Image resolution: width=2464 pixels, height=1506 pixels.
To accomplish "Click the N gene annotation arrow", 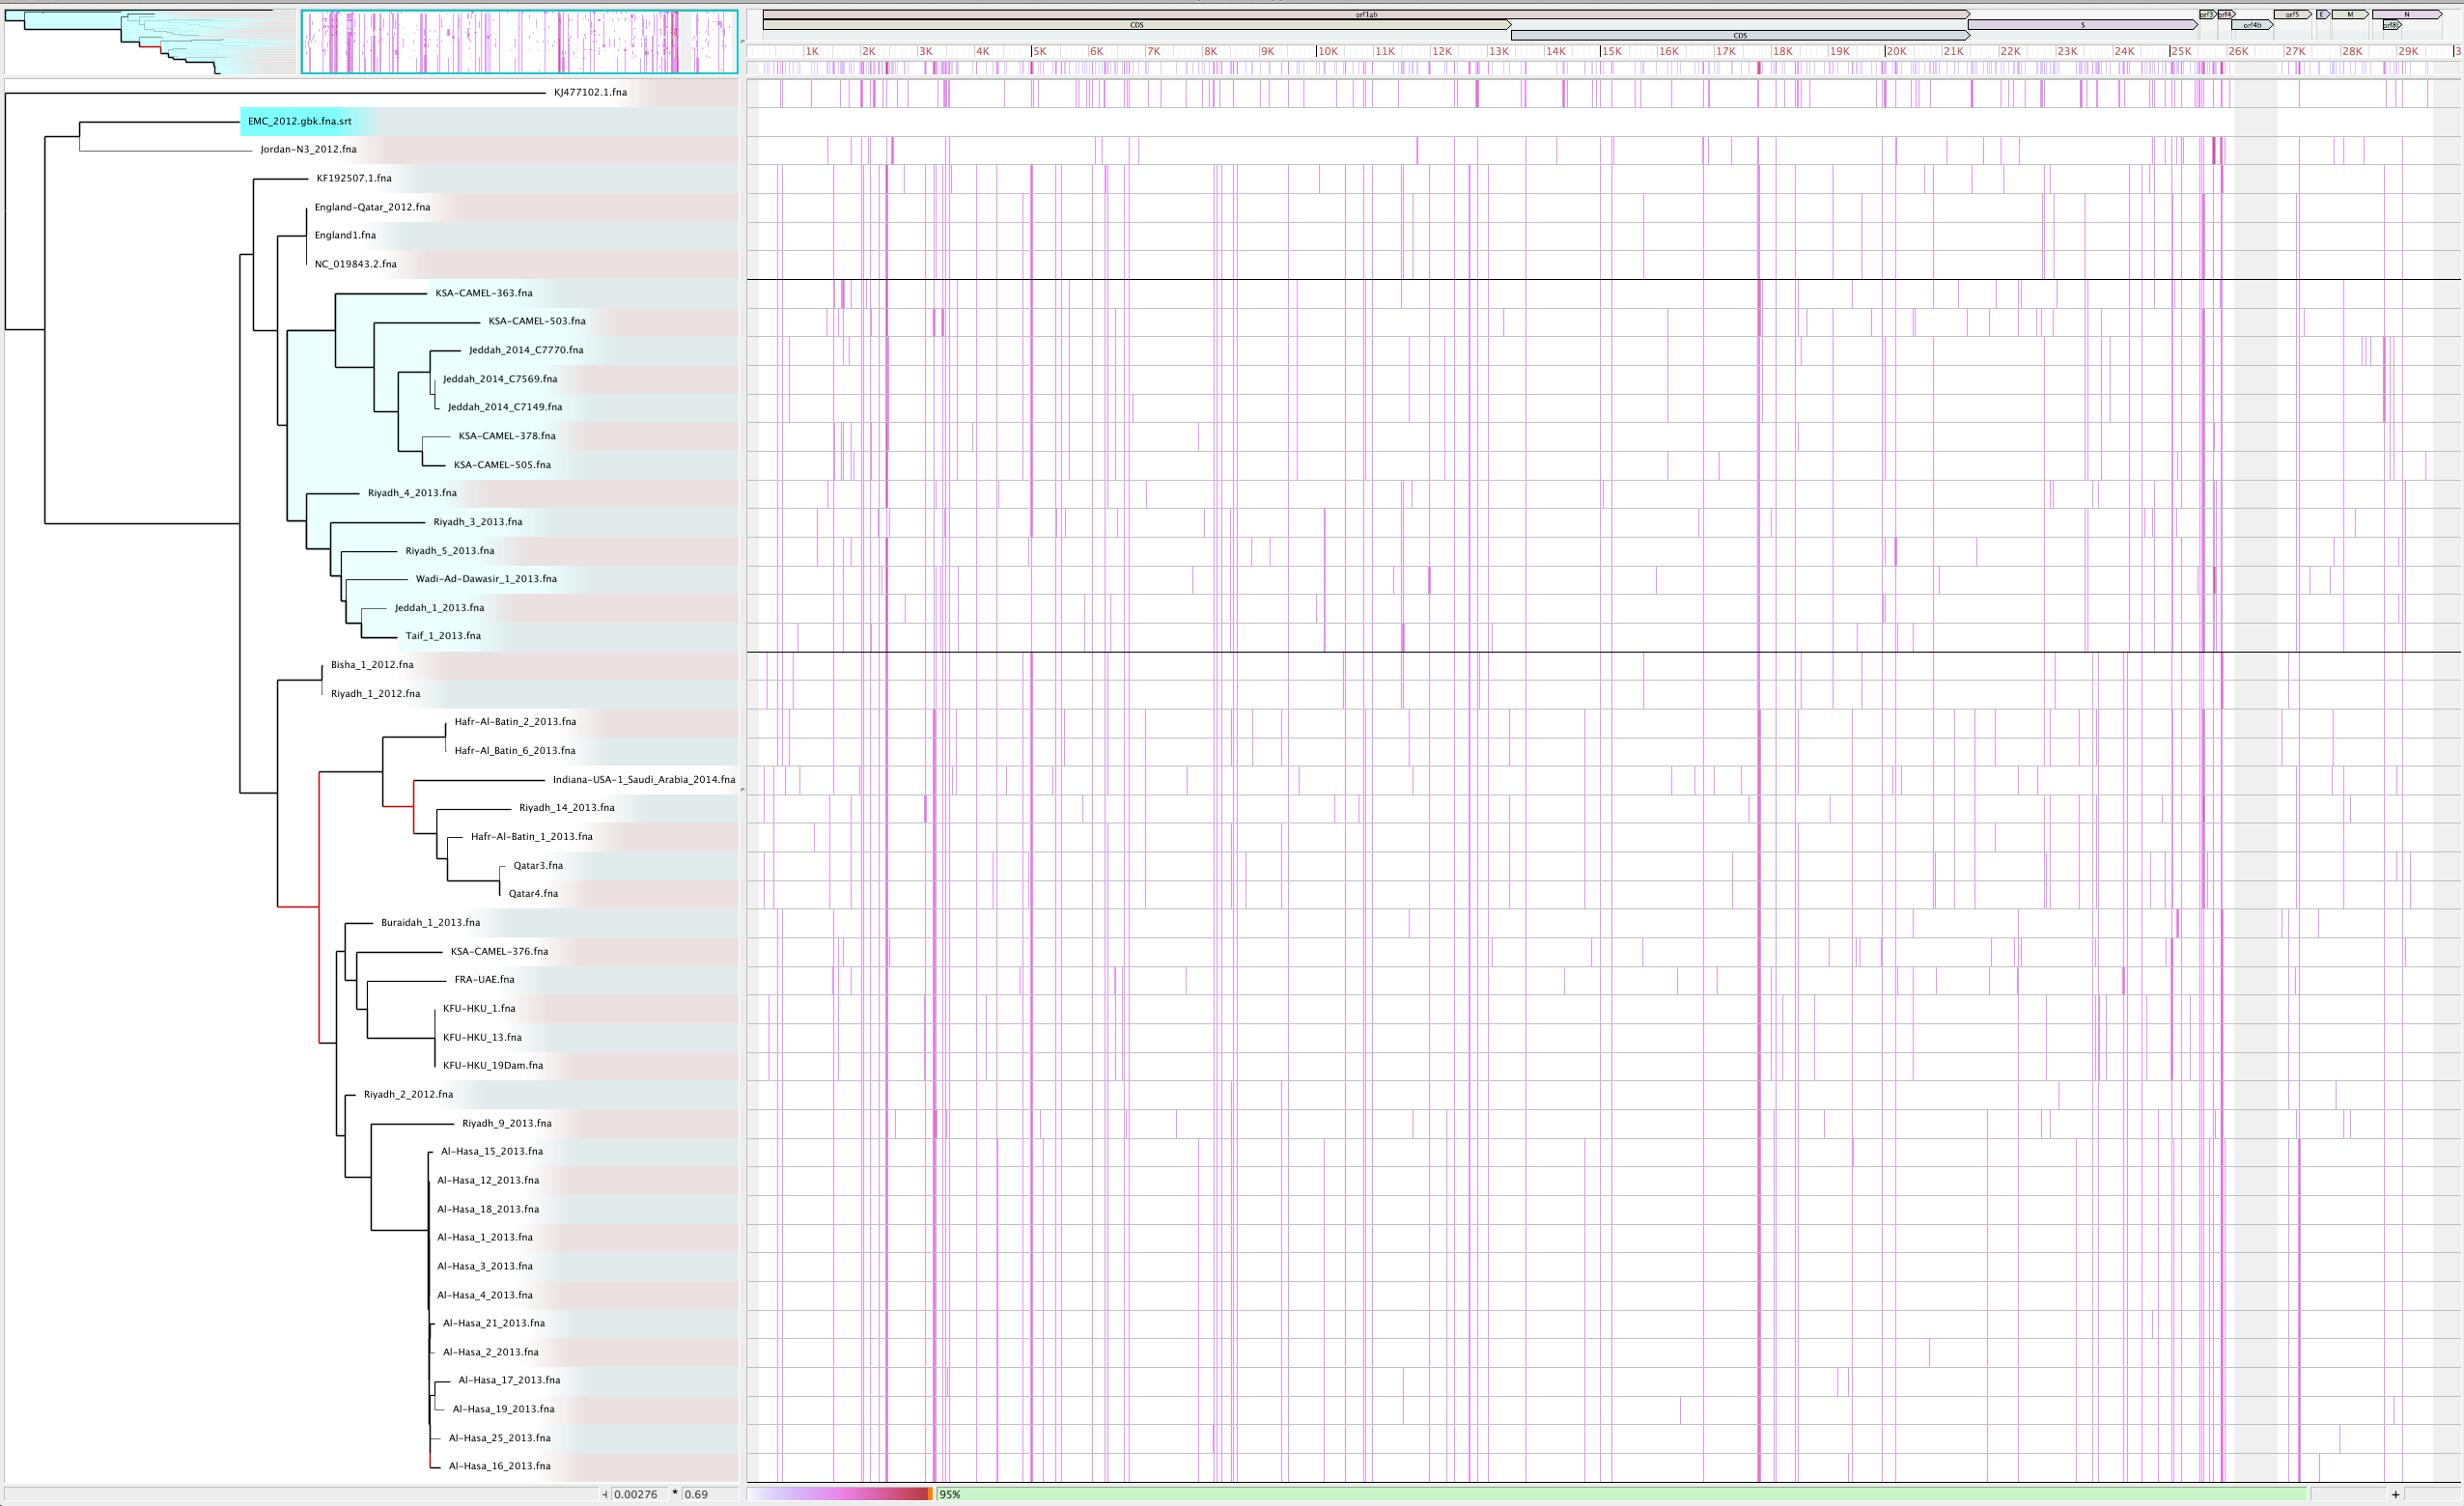I will [x=2407, y=15].
